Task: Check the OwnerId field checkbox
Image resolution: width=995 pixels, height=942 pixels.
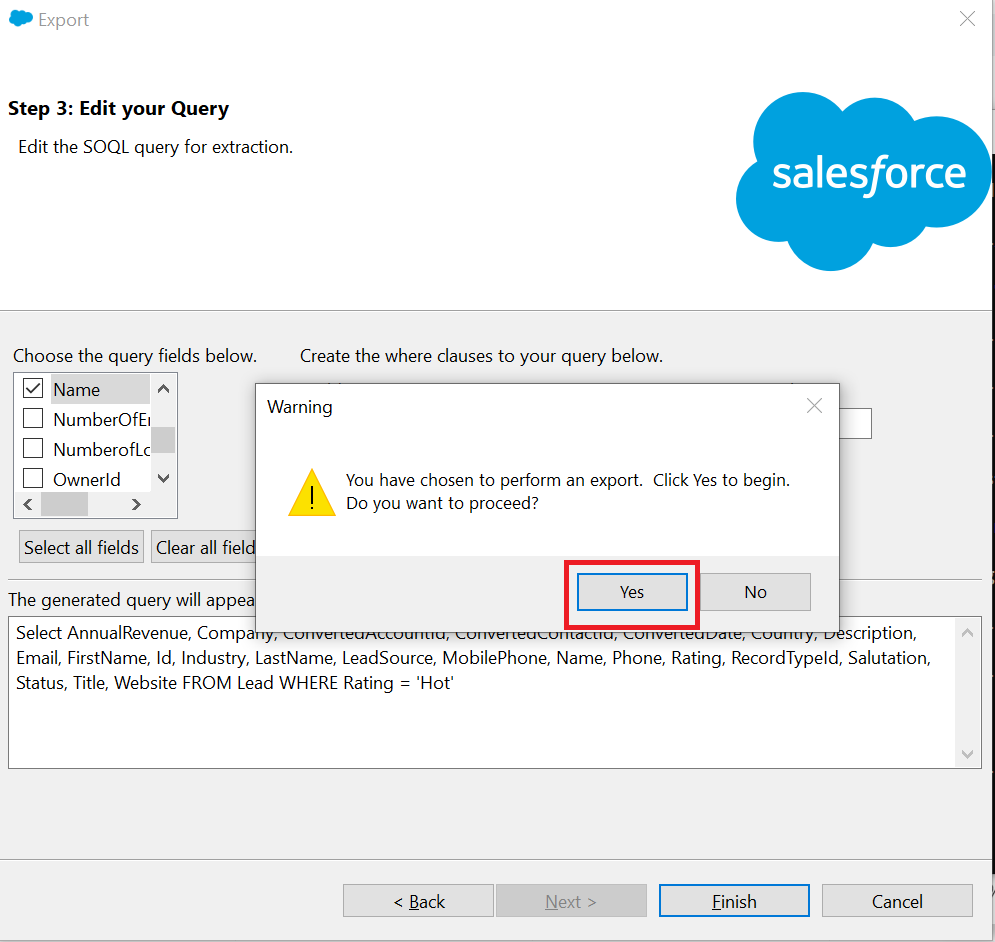Action: pos(33,479)
